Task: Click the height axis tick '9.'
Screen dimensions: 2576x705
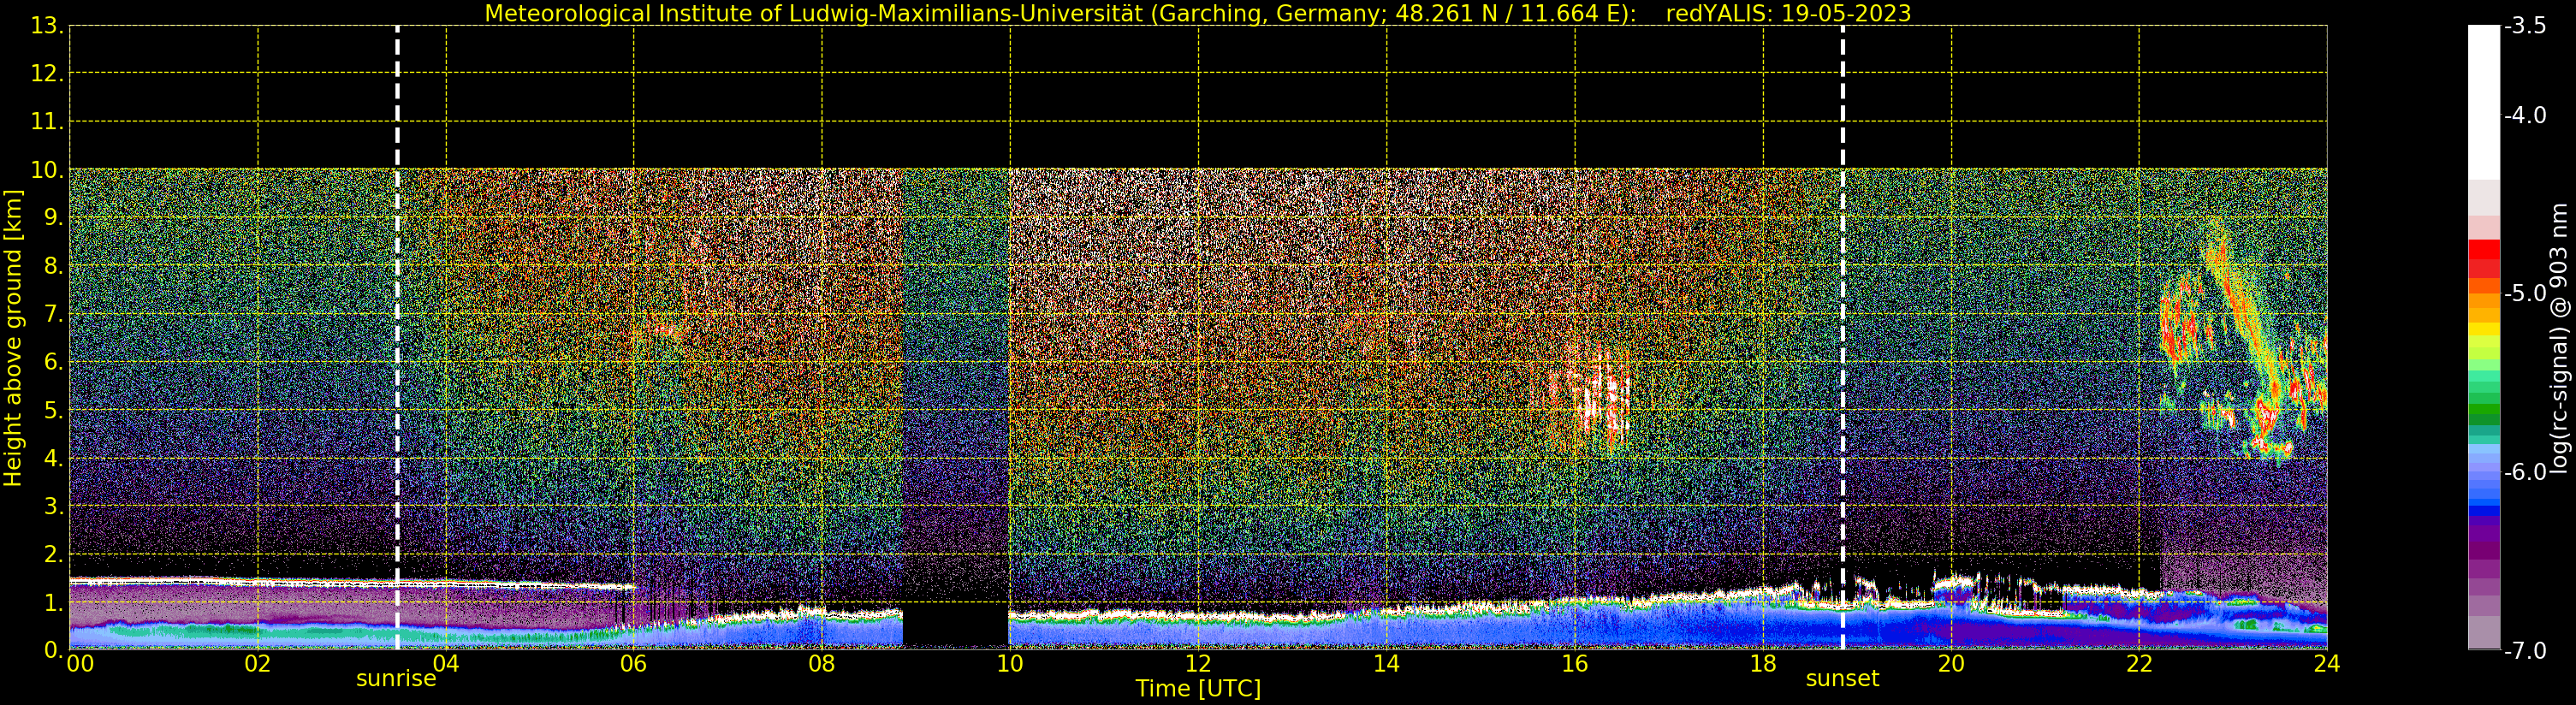Action: (x=53, y=218)
